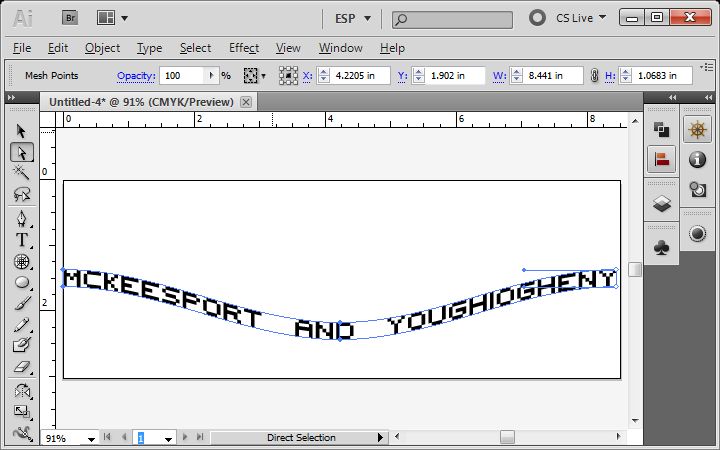Click in the opacity value field
Screen dimensions: 720x450
(181, 76)
